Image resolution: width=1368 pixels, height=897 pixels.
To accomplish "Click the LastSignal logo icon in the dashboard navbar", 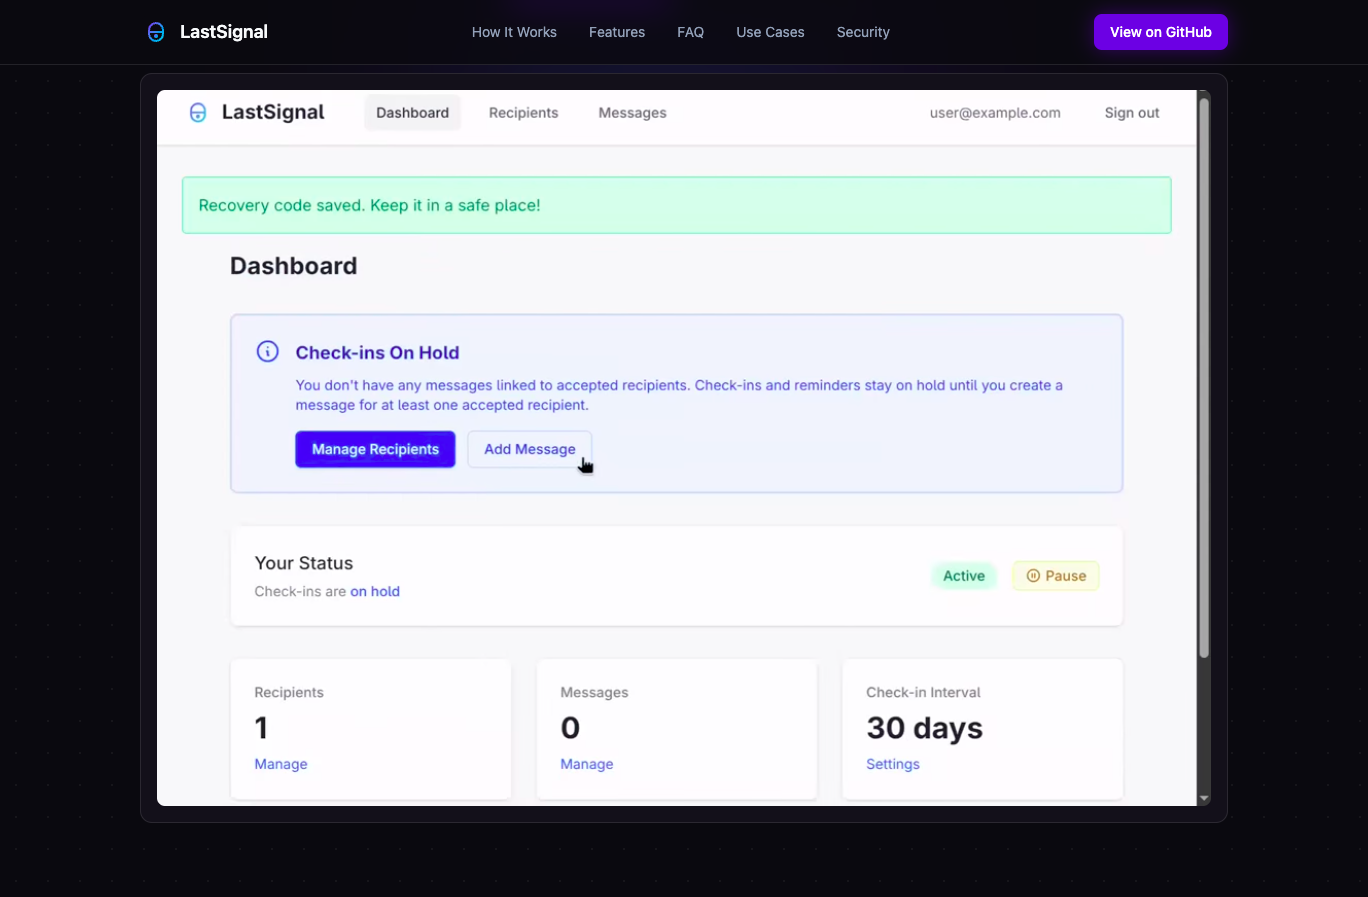I will 198,113.
